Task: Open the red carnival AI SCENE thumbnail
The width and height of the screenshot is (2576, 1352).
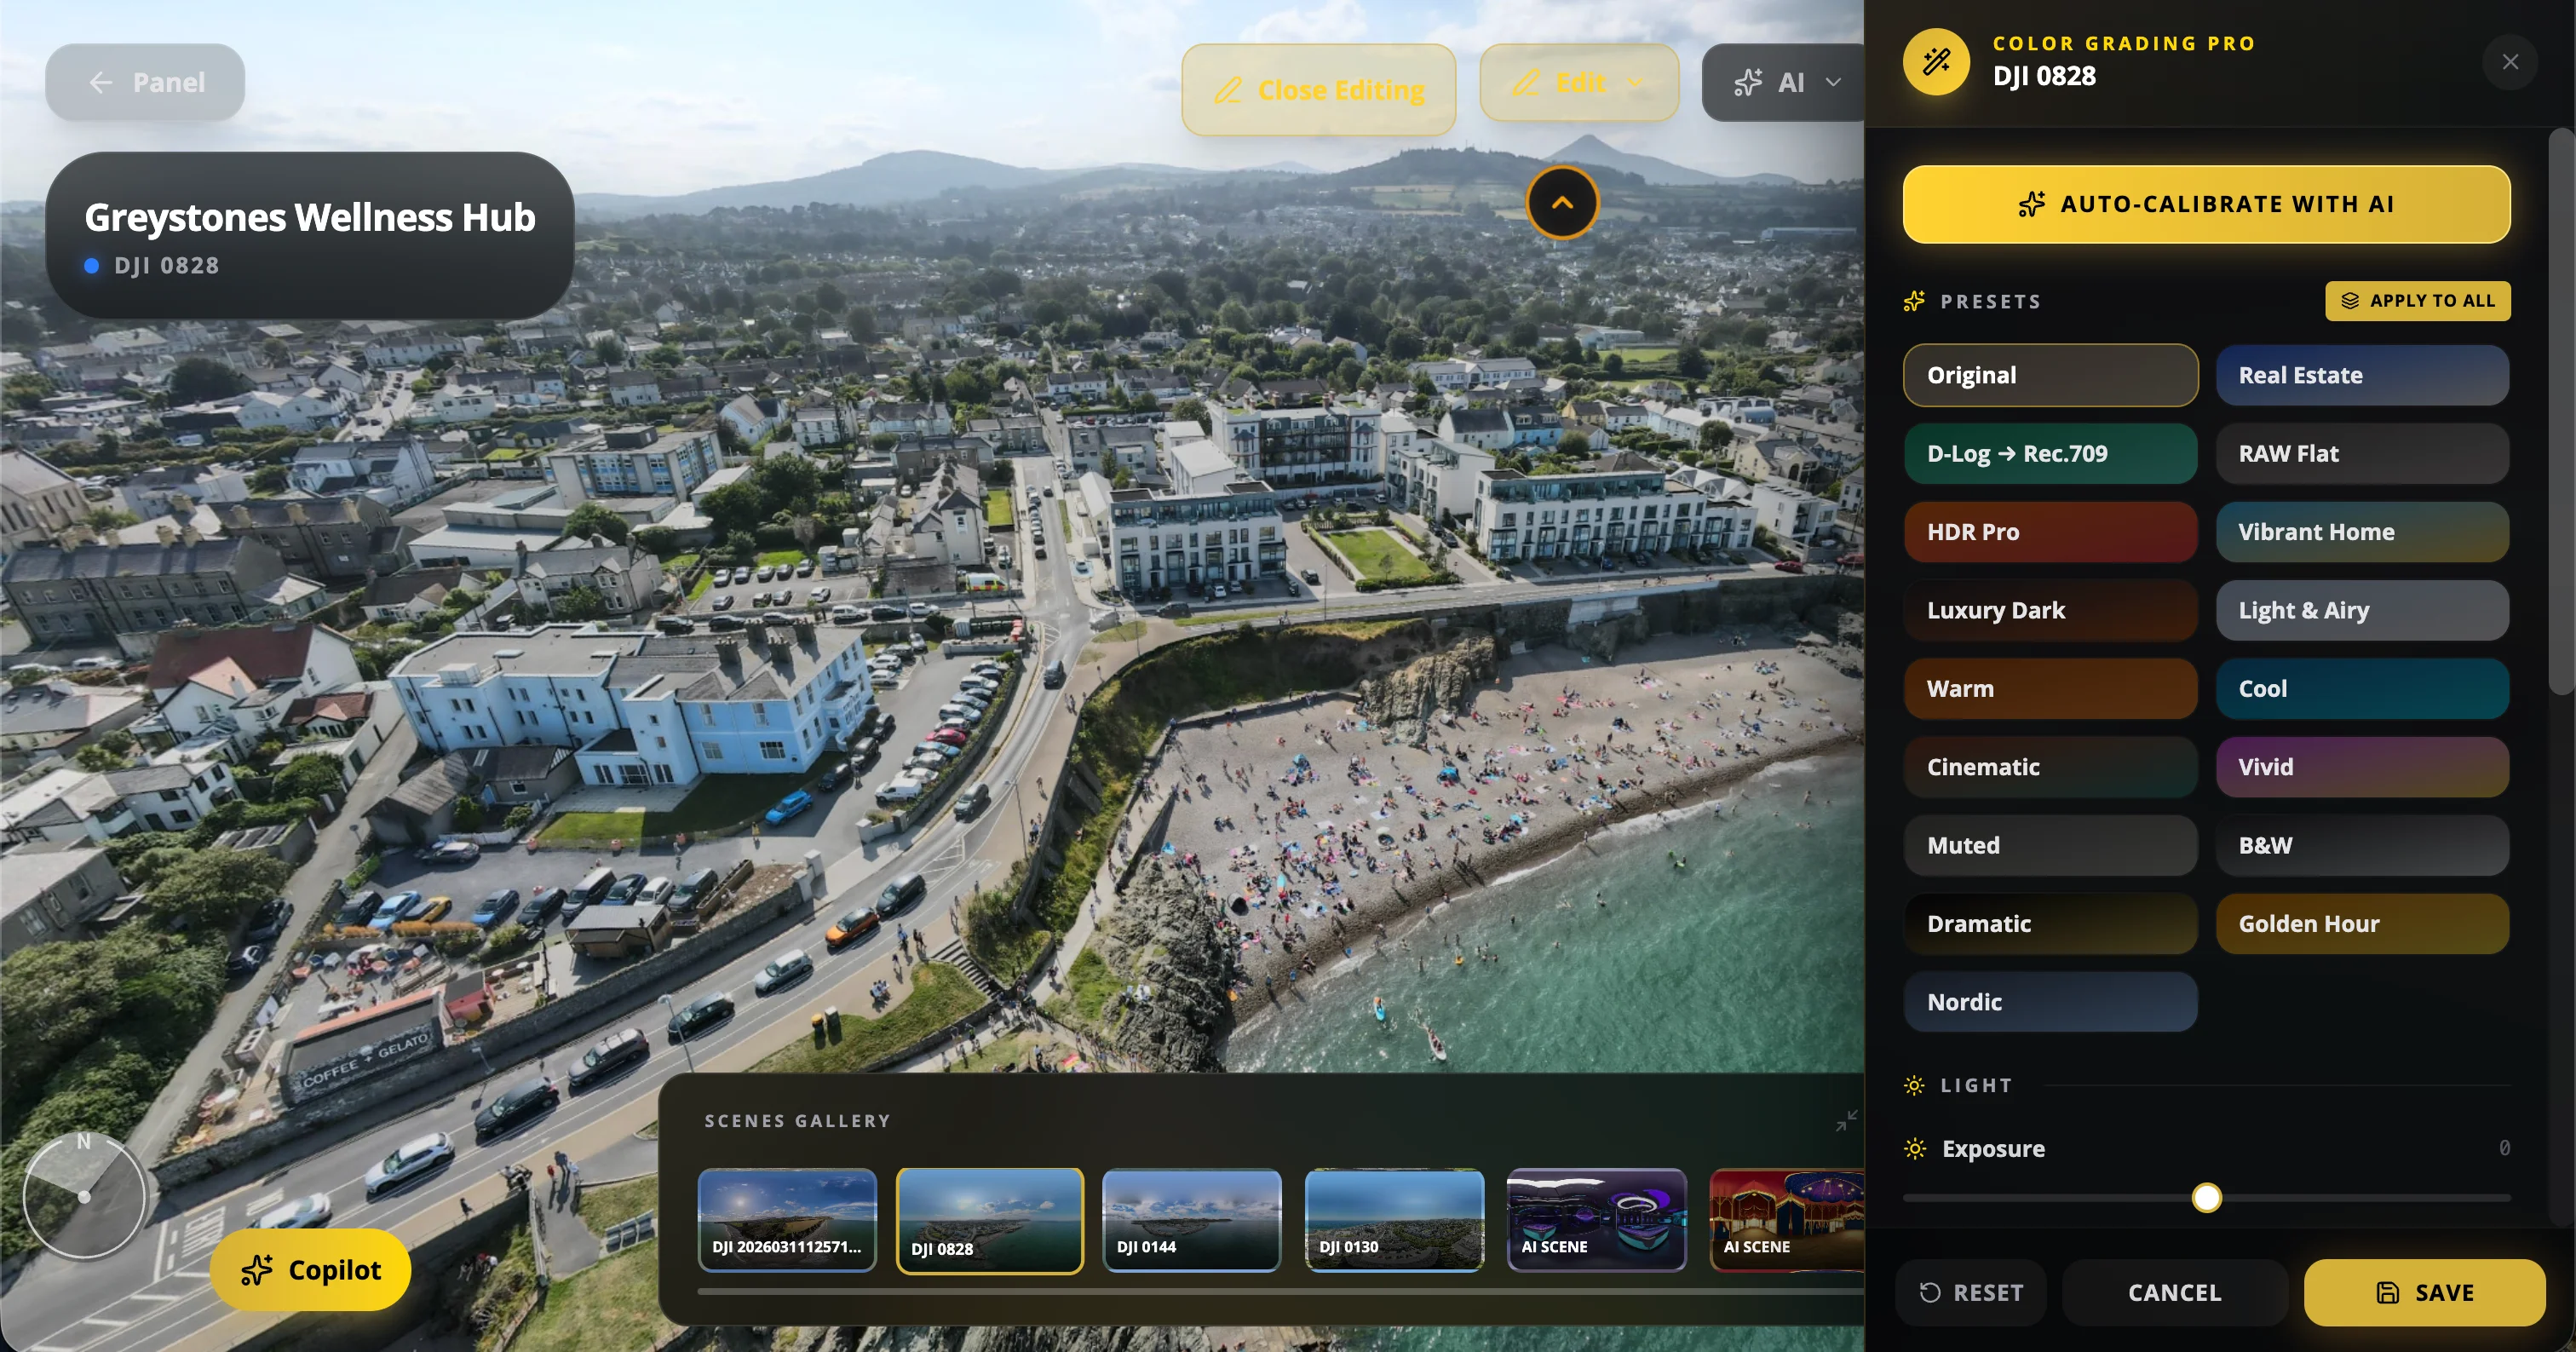Action: [x=1787, y=1220]
